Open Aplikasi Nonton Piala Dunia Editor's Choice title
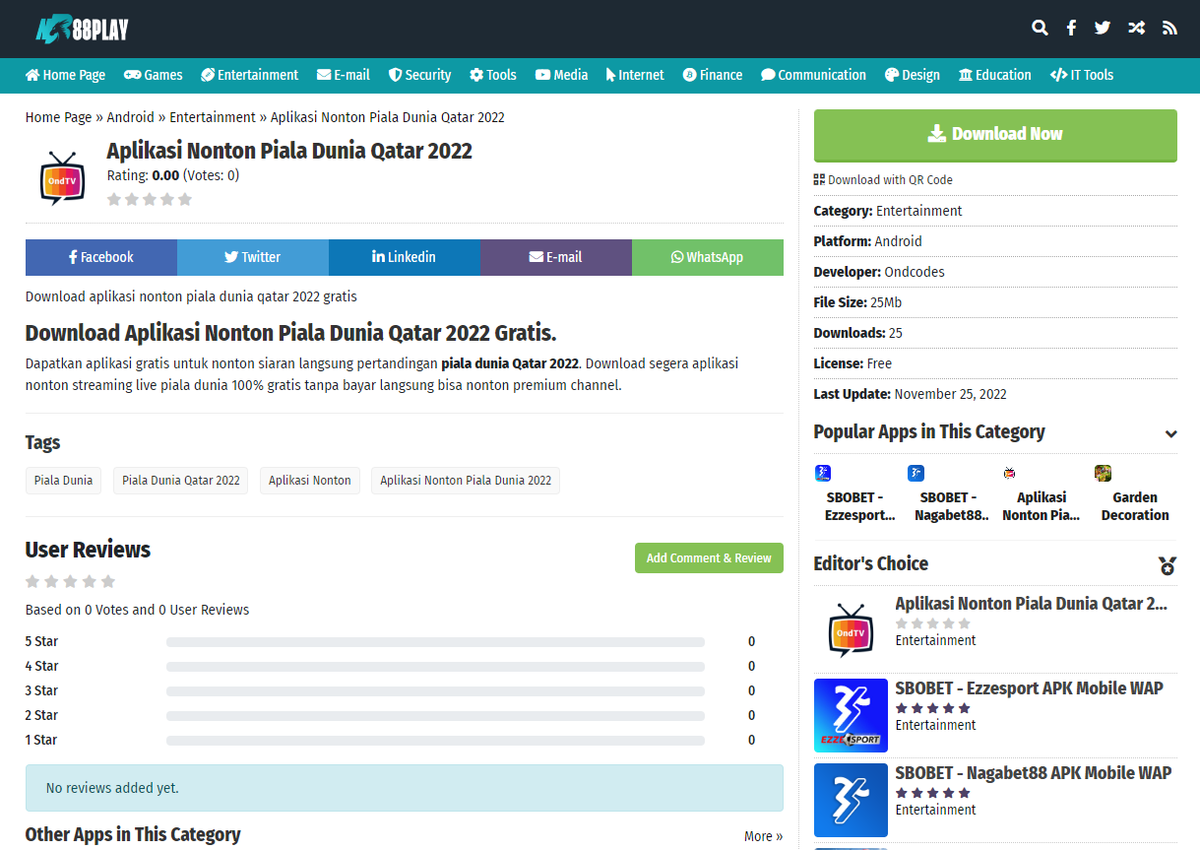Image resolution: width=1200 pixels, height=850 pixels. point(1031,604)
